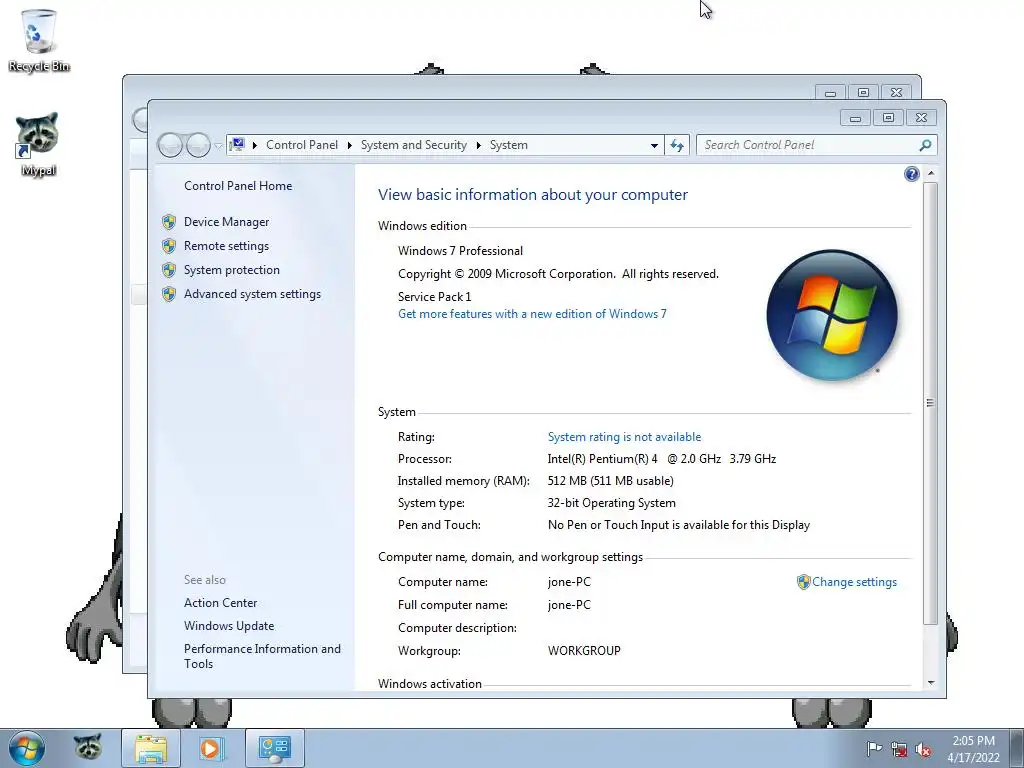Viewport: 1024px width, 768px height.
Task: Click the muted volume tray icon
Action: [x=923, y=749]
